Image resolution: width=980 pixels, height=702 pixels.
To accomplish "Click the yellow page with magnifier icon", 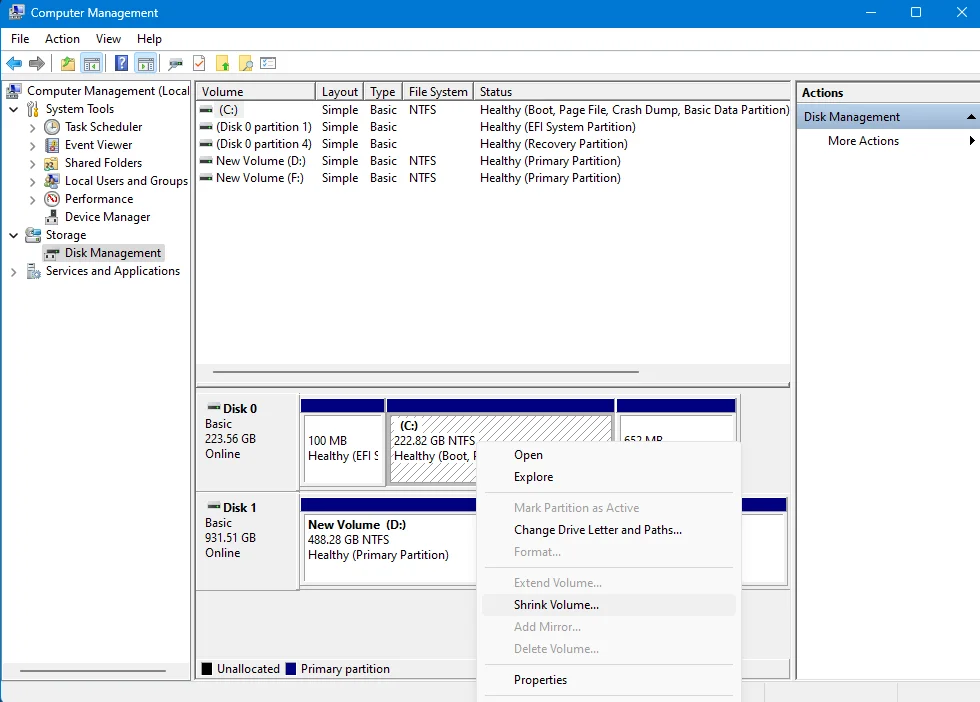I will pos(246,63).
